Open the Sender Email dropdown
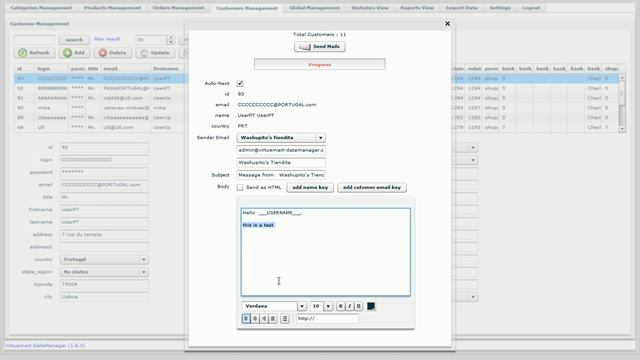 281,138
